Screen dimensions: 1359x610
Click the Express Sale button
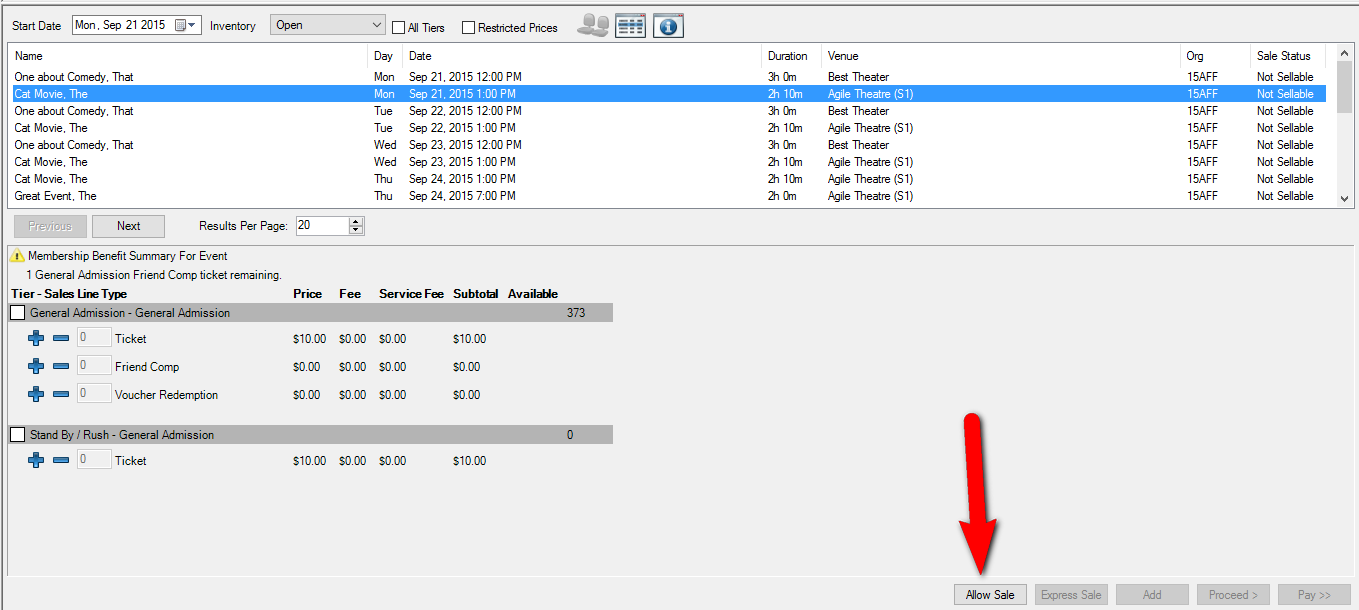click(x=1071, y=595)
